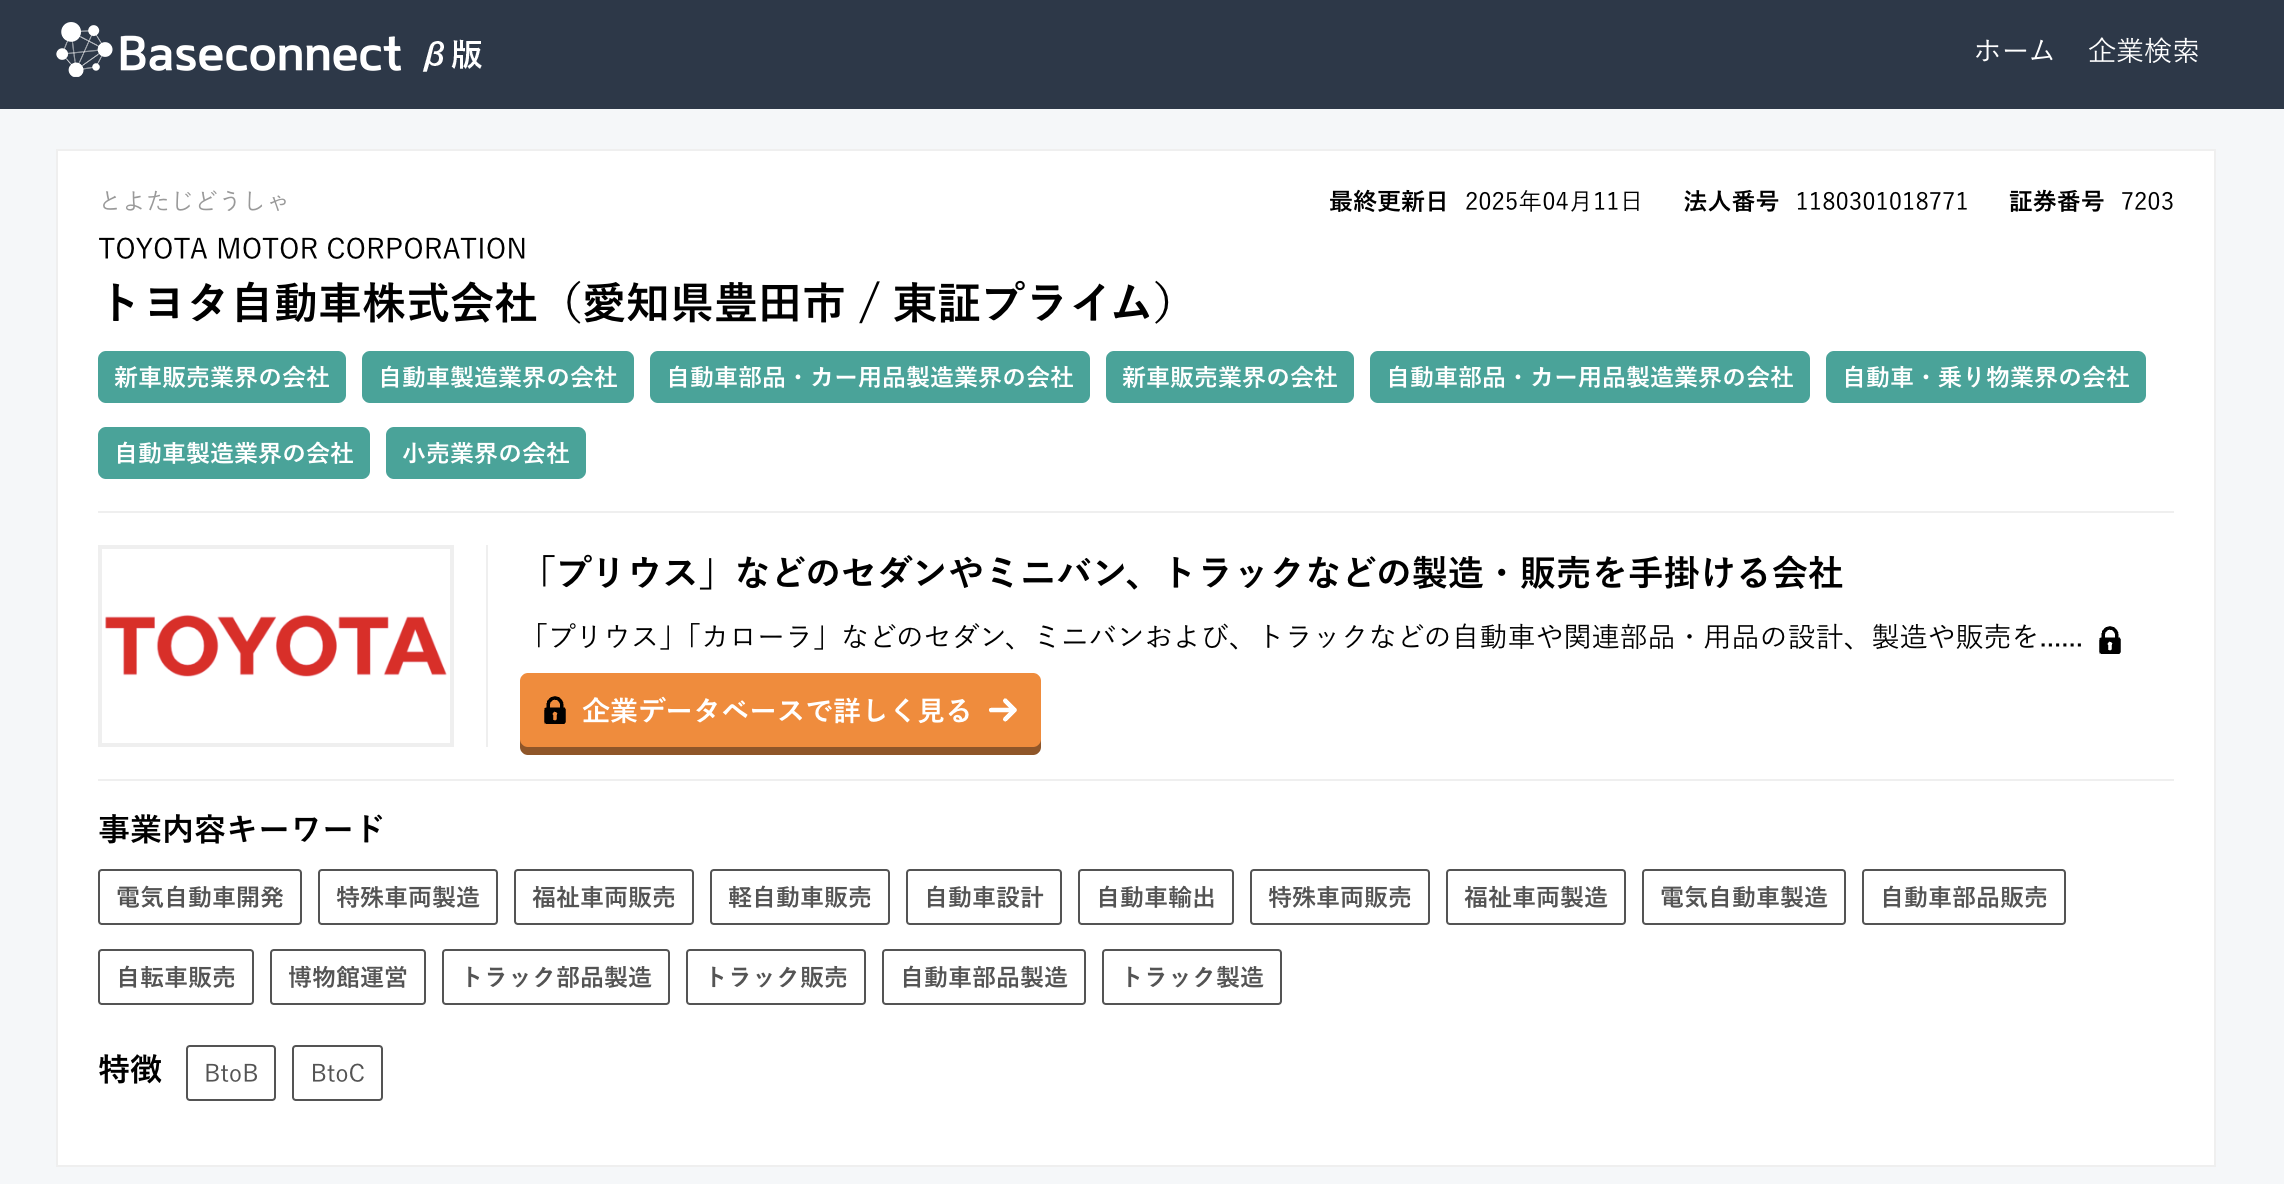Click the 福祉車両製造 keyword
The width and height of the screenshot is (2284, 1184).
(1536, 897)
